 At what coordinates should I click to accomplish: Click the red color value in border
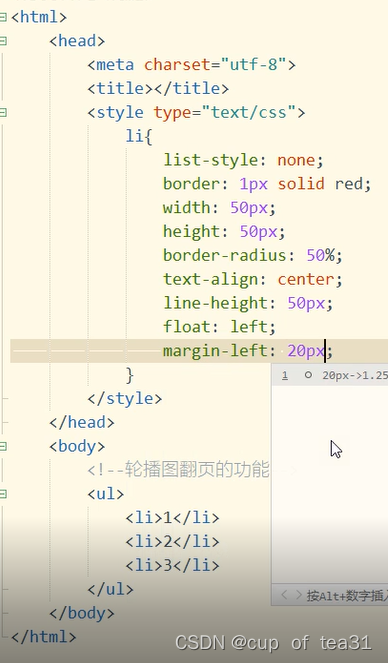tap(348, 184)
